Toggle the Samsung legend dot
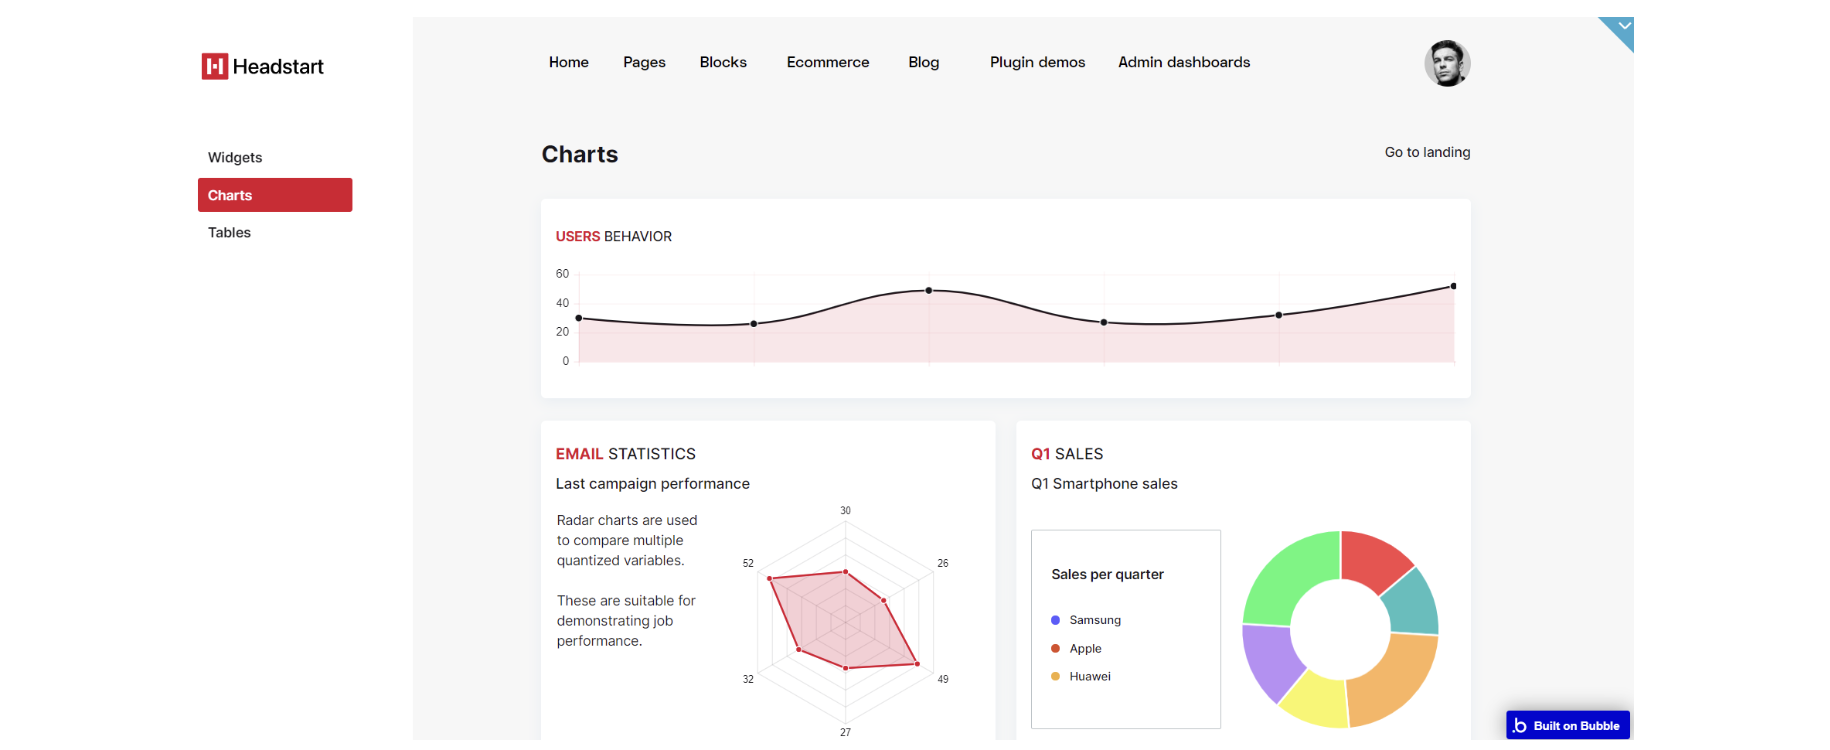This screenshot has height=750, width=1830. (x=1055, y=620)
